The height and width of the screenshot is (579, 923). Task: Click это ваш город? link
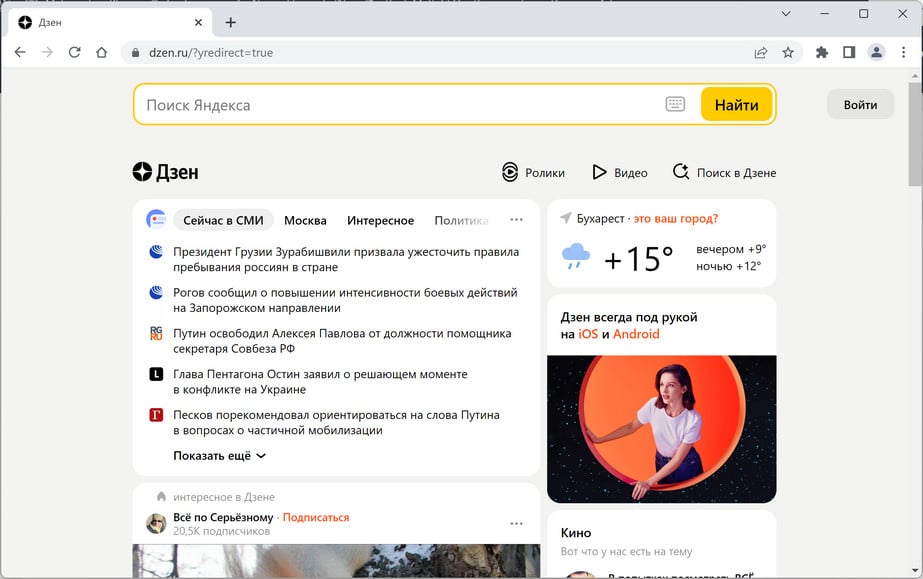click(676, 218)
